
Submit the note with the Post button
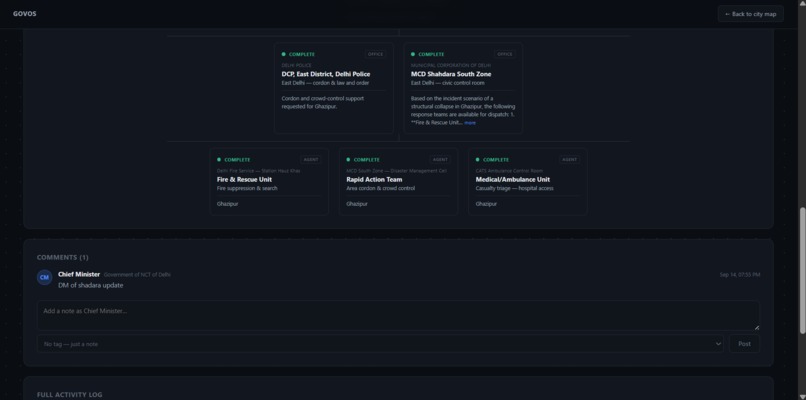coord(744,344)
